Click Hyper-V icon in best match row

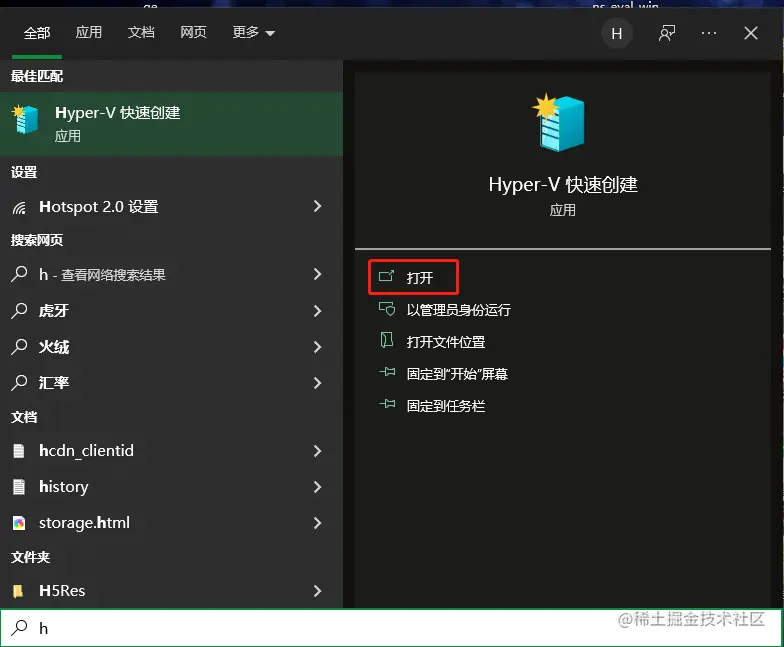(x=26, y=119)
